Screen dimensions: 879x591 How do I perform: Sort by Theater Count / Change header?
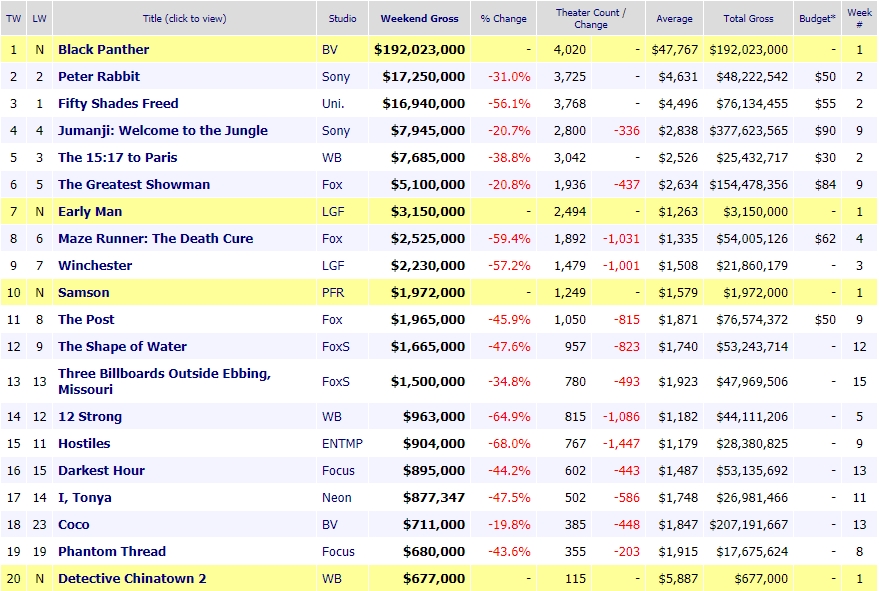pyautogui.click(x=591, y=19)
